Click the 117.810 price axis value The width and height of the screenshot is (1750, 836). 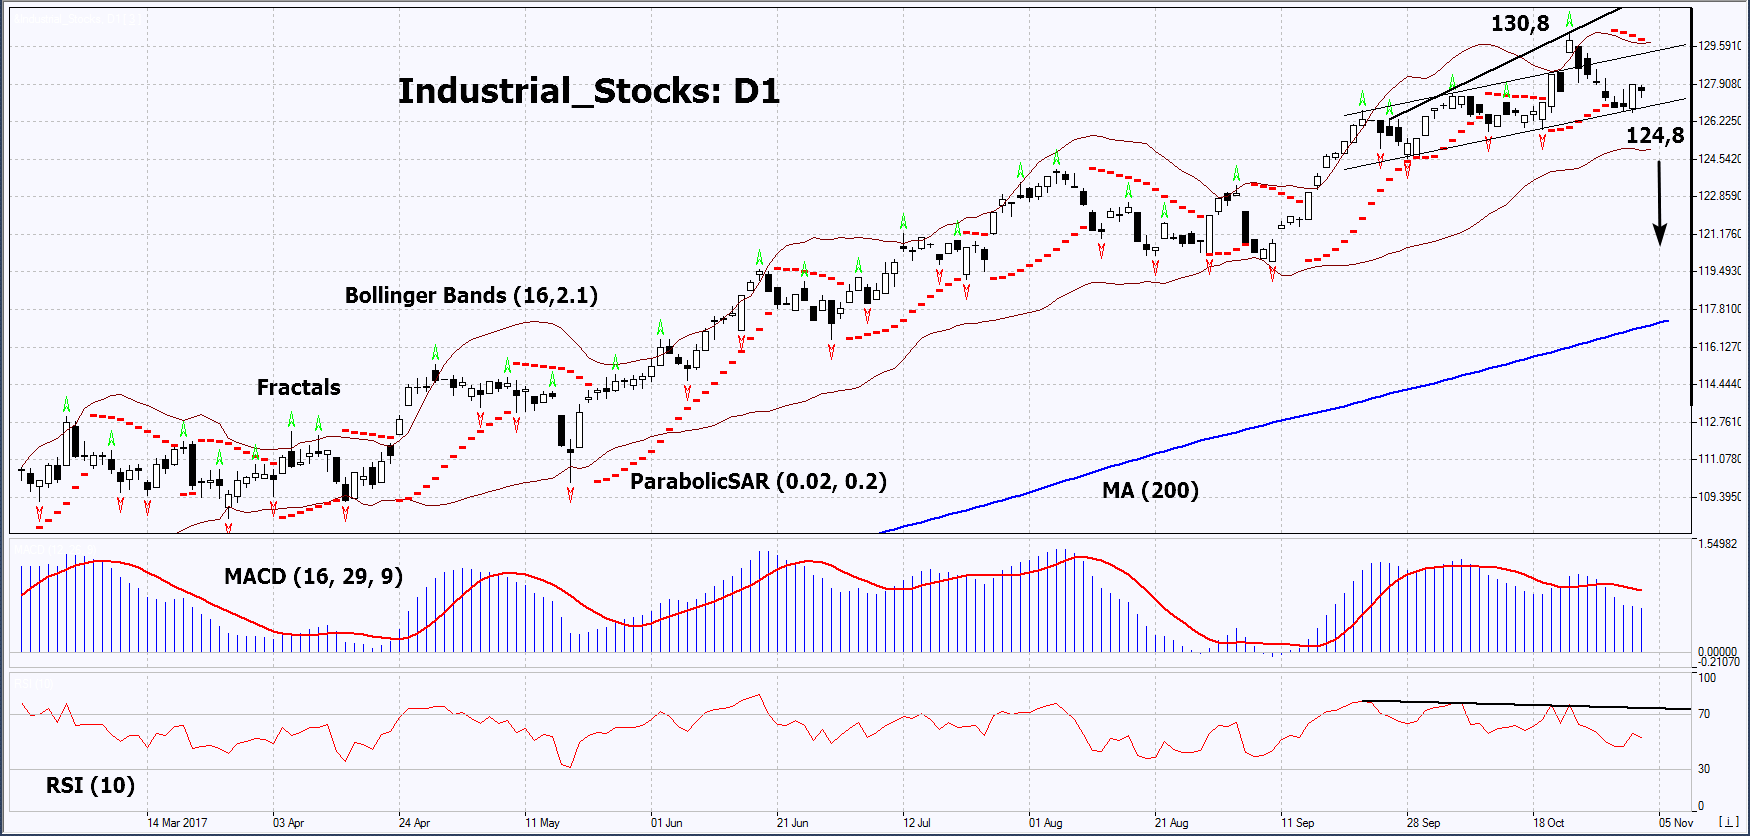click(1719, 309)
